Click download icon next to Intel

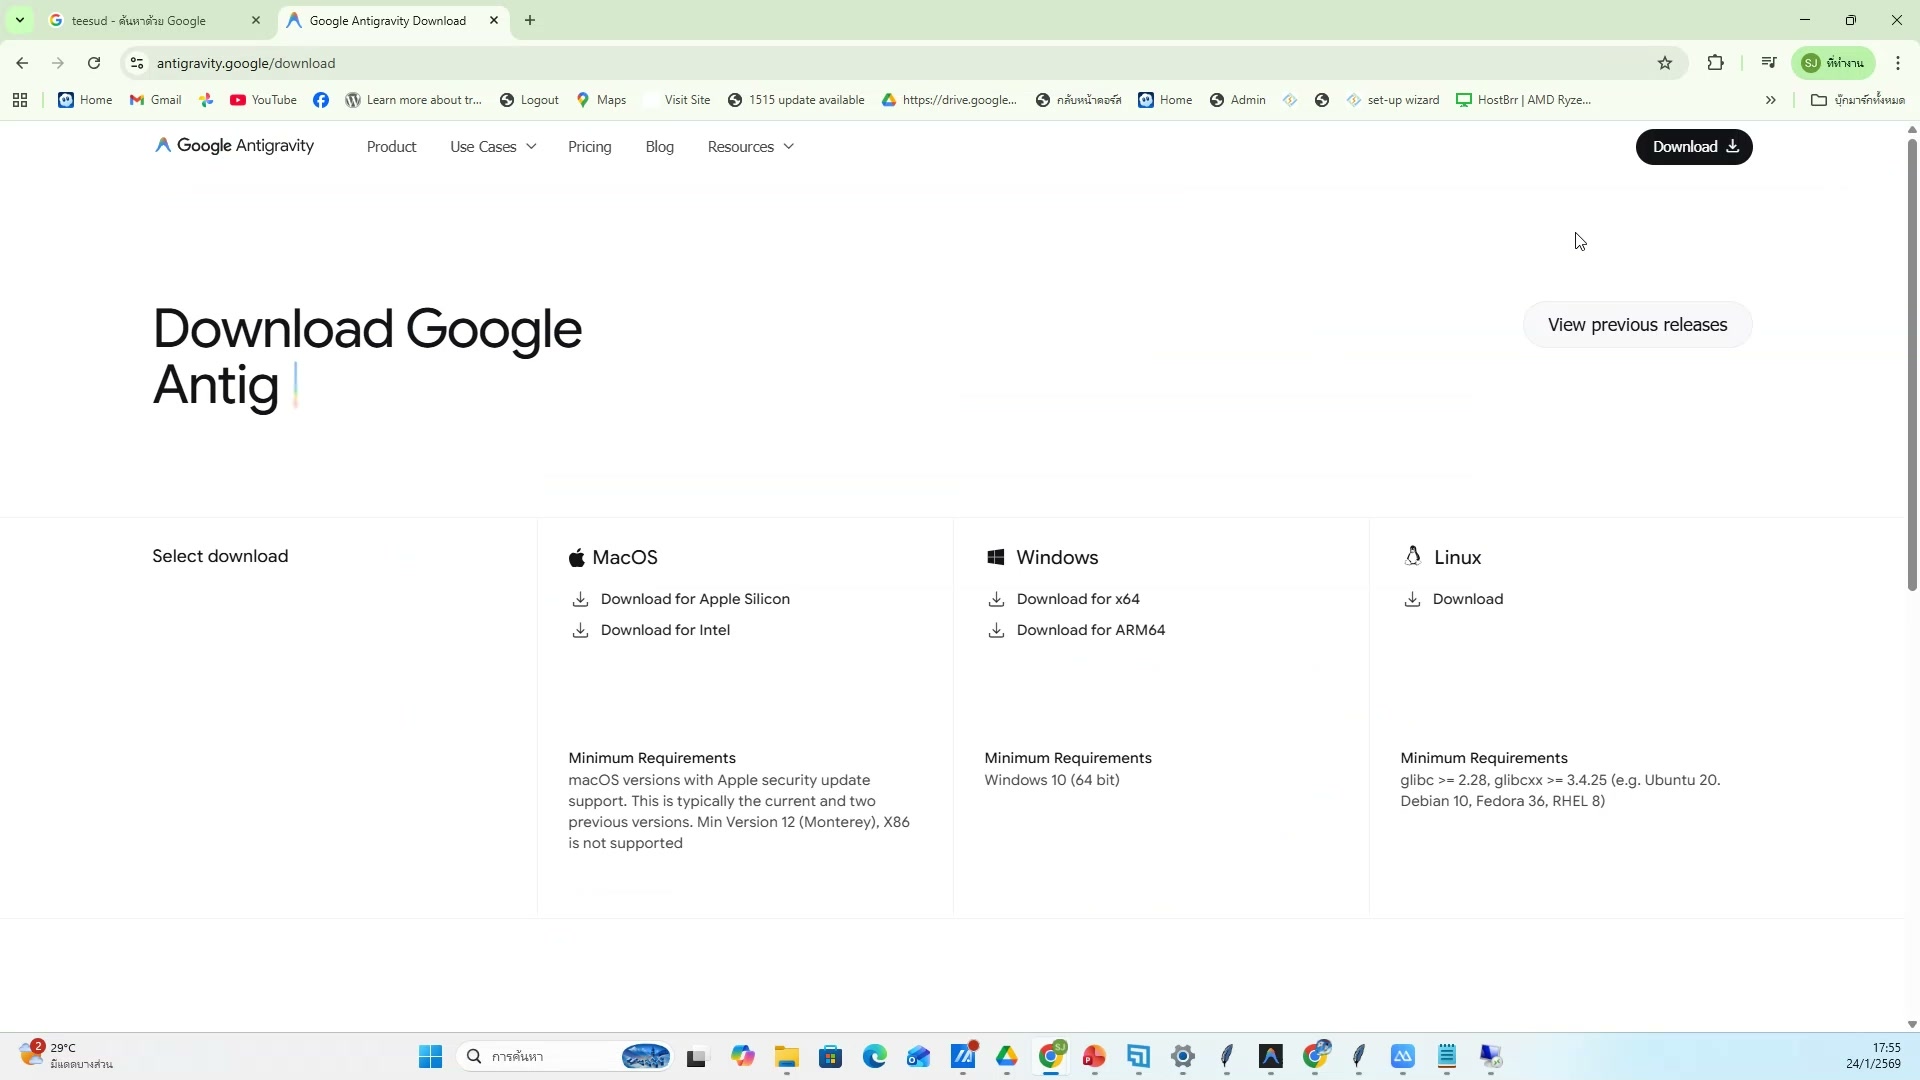[x=580, y=630]
